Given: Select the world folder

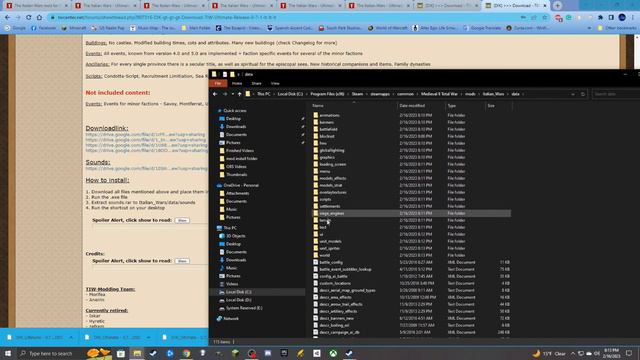Looking at the screenshot, I should [x=324, y=256].
